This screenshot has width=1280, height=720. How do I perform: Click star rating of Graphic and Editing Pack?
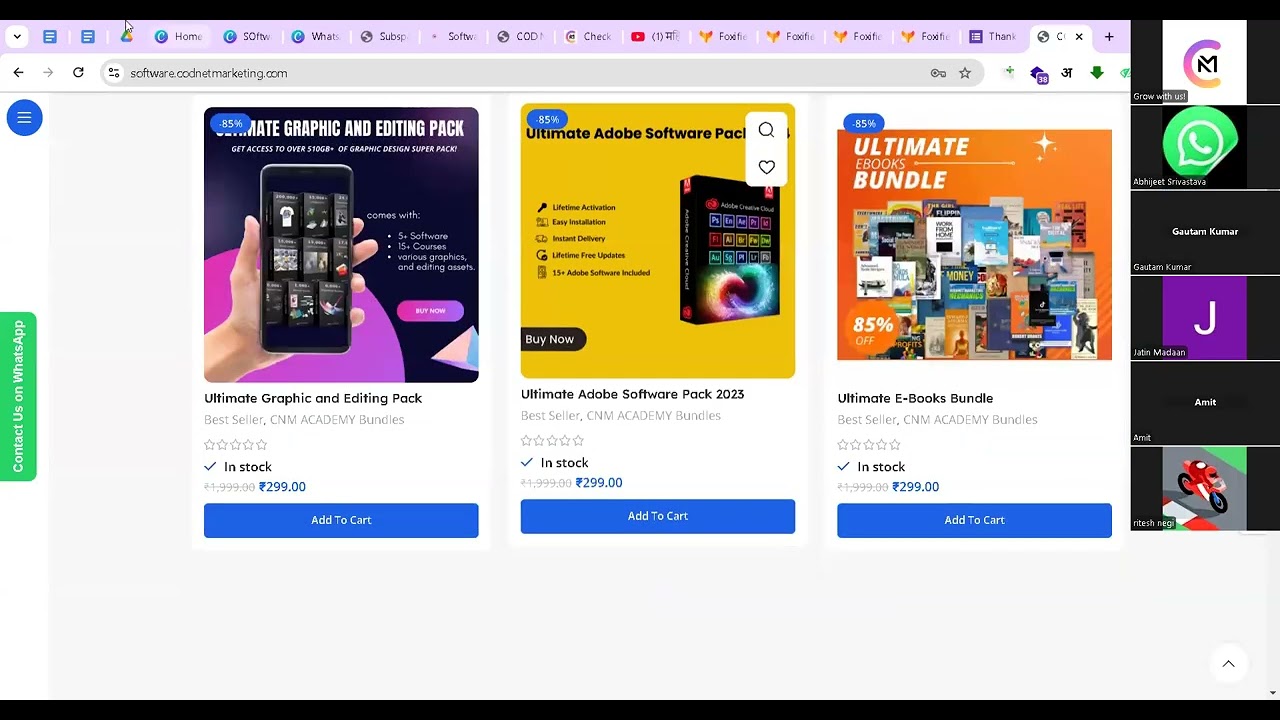[236, 445]
